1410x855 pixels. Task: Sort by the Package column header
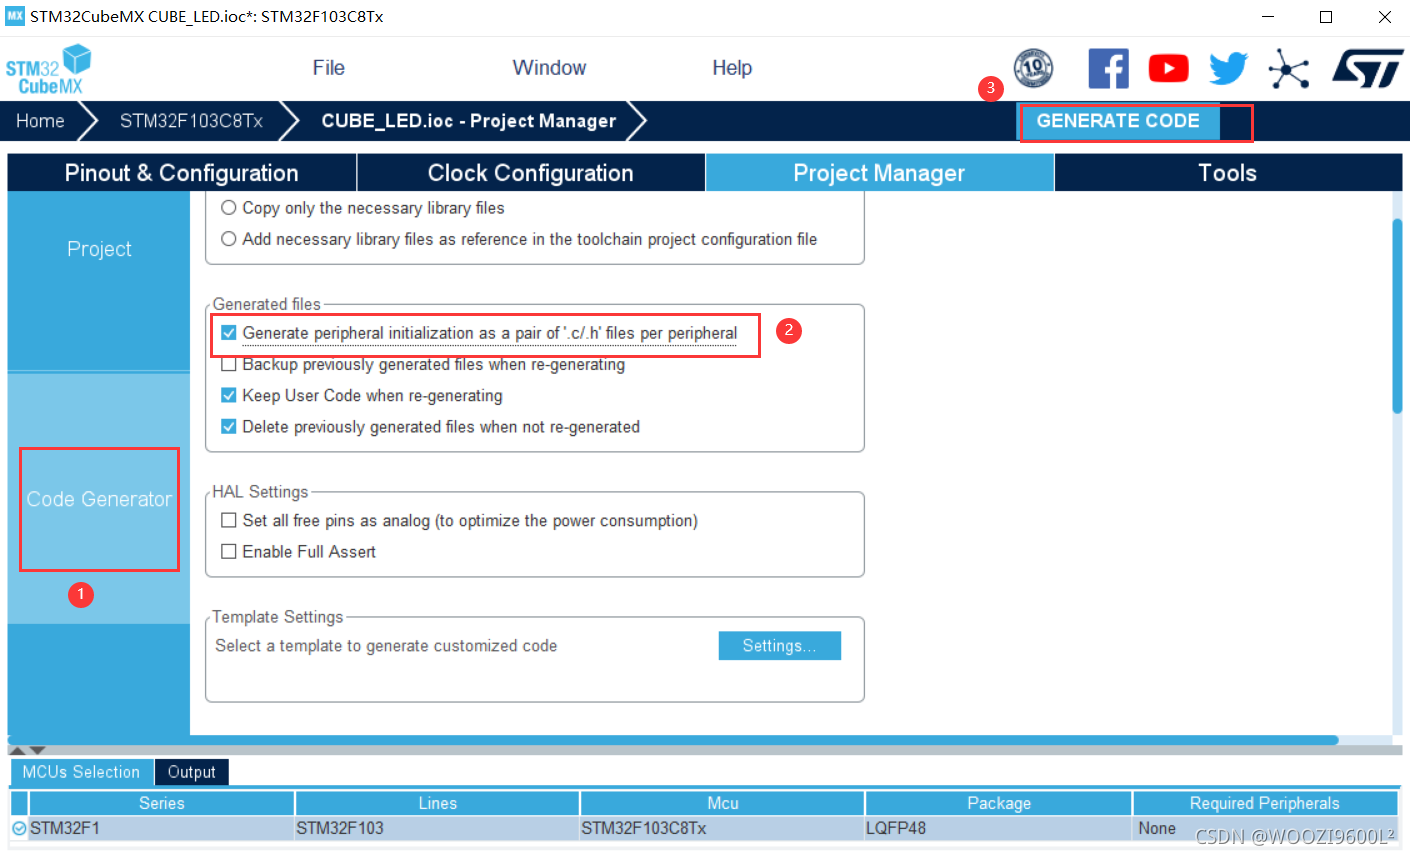click(999, 803)
